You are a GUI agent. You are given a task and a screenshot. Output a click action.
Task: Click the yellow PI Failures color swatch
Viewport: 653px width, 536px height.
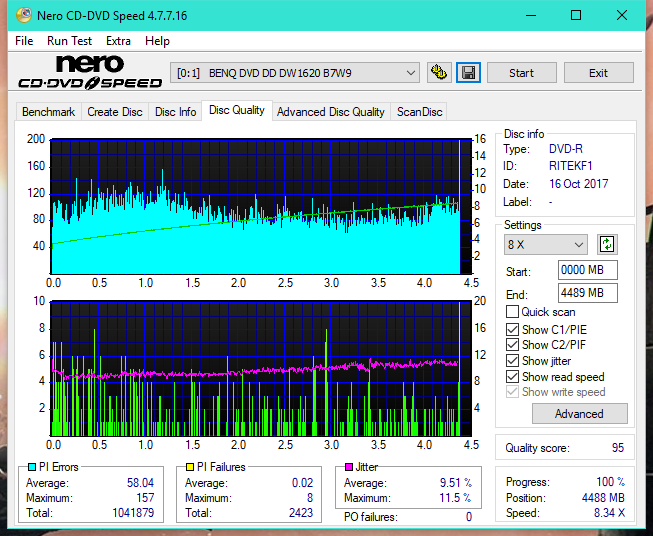(x=190, y=467)
